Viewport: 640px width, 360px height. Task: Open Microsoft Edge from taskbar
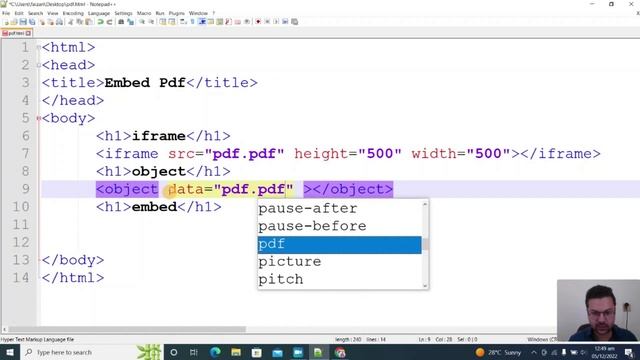pyautogui.click(x=215, y=352)
